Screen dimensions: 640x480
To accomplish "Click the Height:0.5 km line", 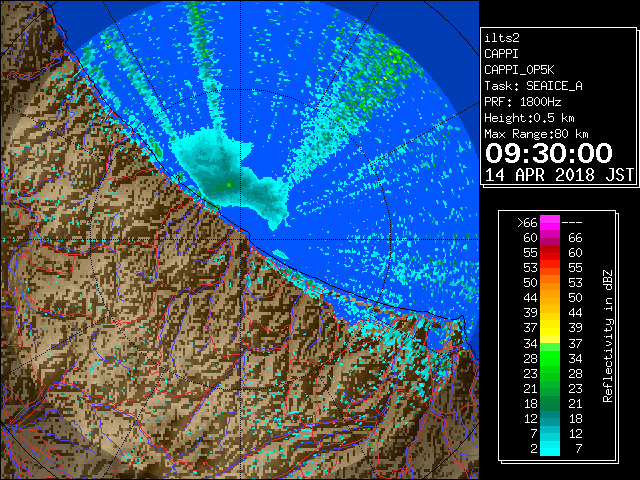I will pos(529,118).
